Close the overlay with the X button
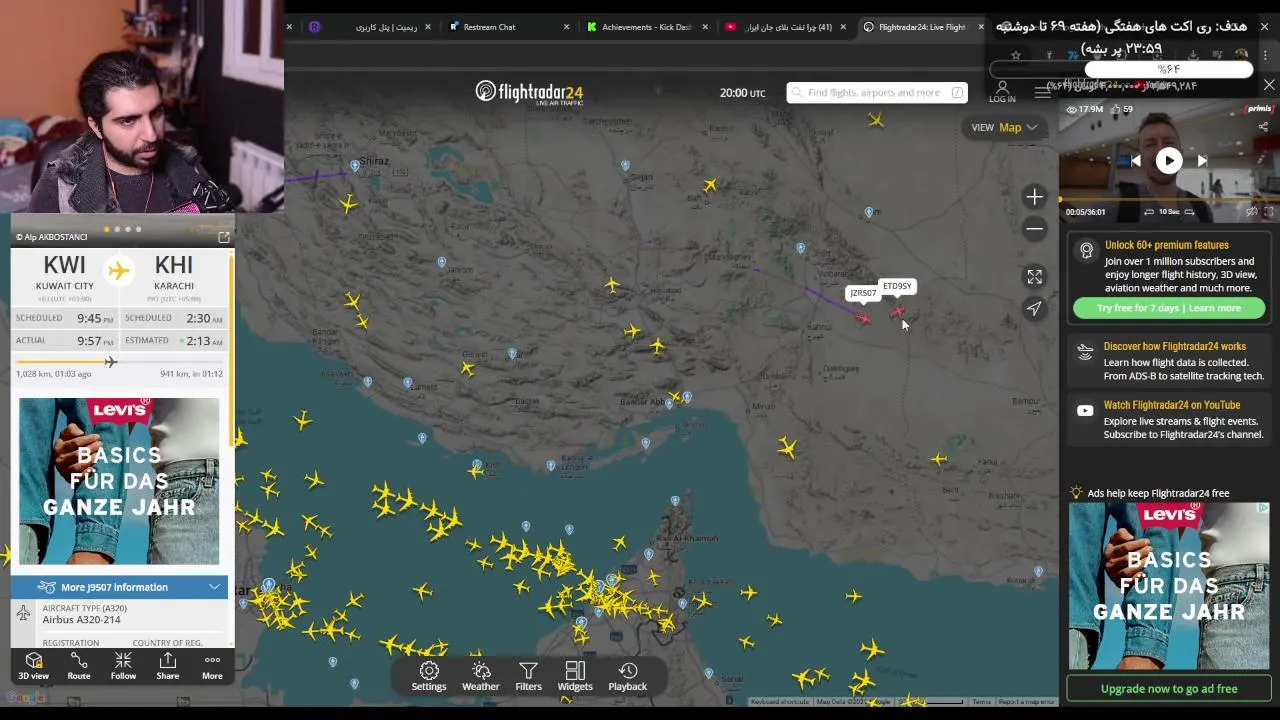The width and height of the screenshot is (1280, 720). pos(1269,86)
